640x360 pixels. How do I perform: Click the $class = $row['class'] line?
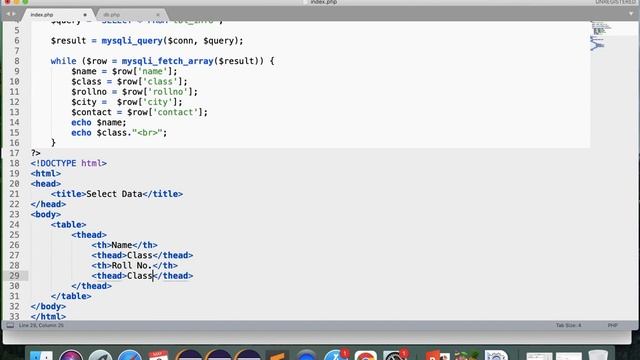[x=129, y=82]
